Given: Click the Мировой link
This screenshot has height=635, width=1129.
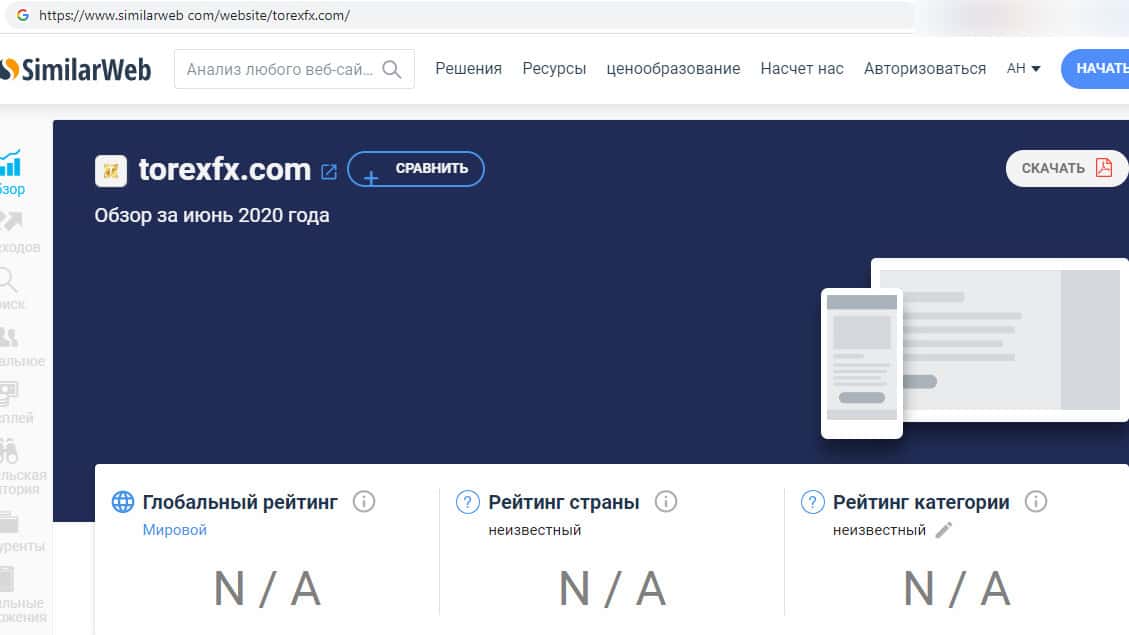Looking at the screenshot, I should (174, 530).
